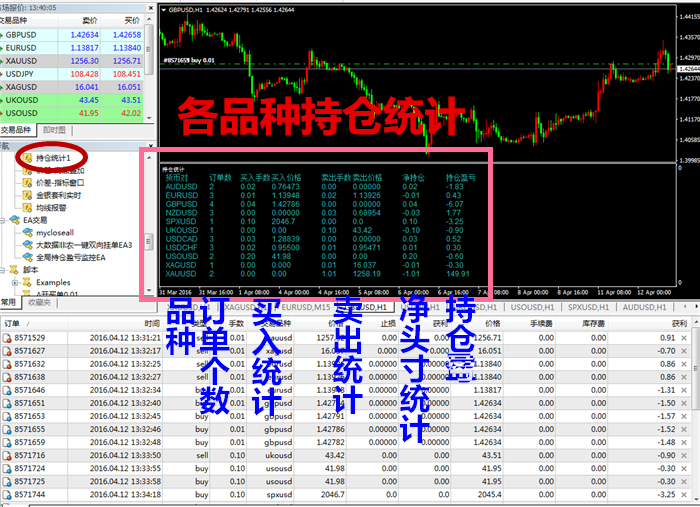This screenshot has height=507, width=700.
Task: Select the UKOUSD row in market watch
Action: [71, 100]
